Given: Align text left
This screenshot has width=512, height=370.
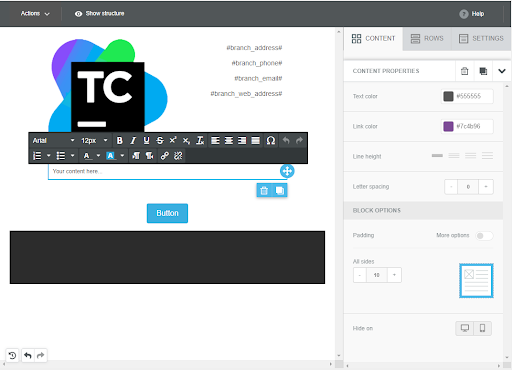Looking at the screenshot, I should 215,141.
